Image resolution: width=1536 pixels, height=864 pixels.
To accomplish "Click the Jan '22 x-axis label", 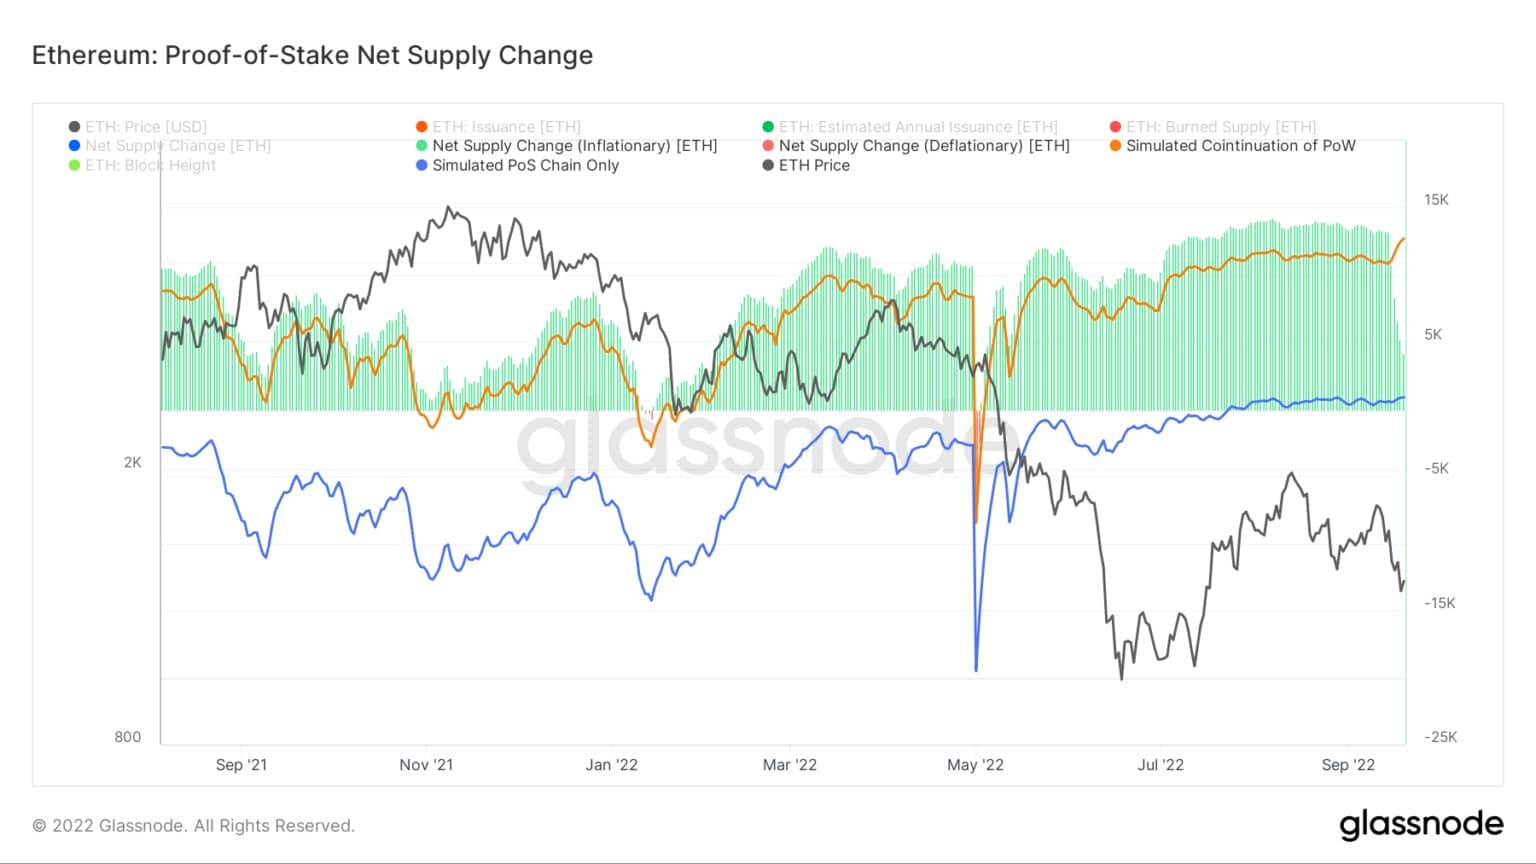I will [611, 765].
